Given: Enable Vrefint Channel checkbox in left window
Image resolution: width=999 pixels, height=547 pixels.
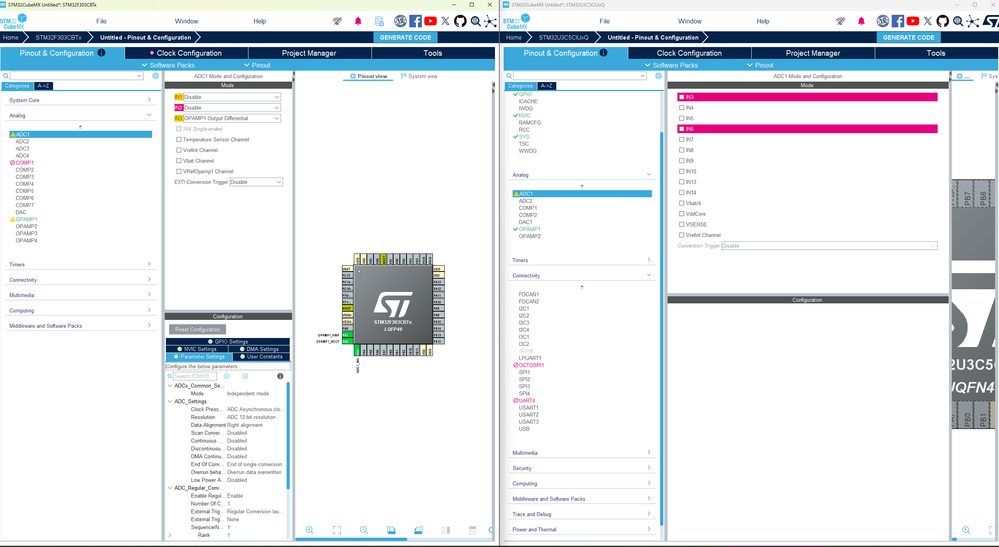Looking at the screenshot, I should (179, 150).
